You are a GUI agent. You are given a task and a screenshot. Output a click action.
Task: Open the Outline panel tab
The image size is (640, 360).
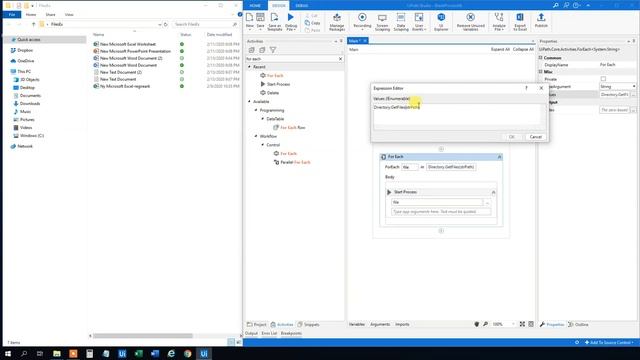(578, 324)
